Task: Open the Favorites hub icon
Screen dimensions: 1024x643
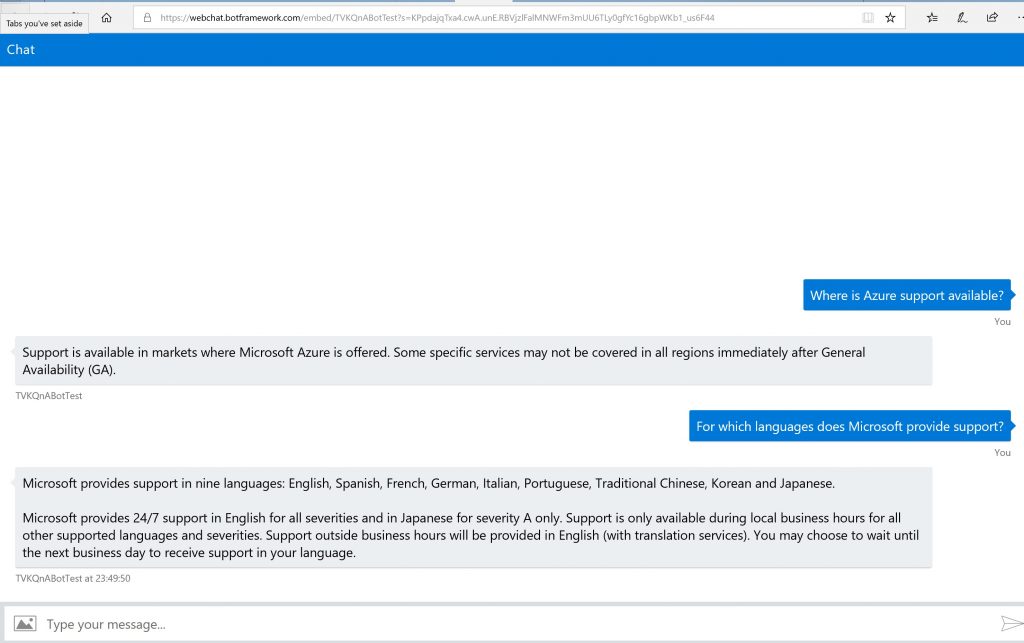Action: [932, 17]
